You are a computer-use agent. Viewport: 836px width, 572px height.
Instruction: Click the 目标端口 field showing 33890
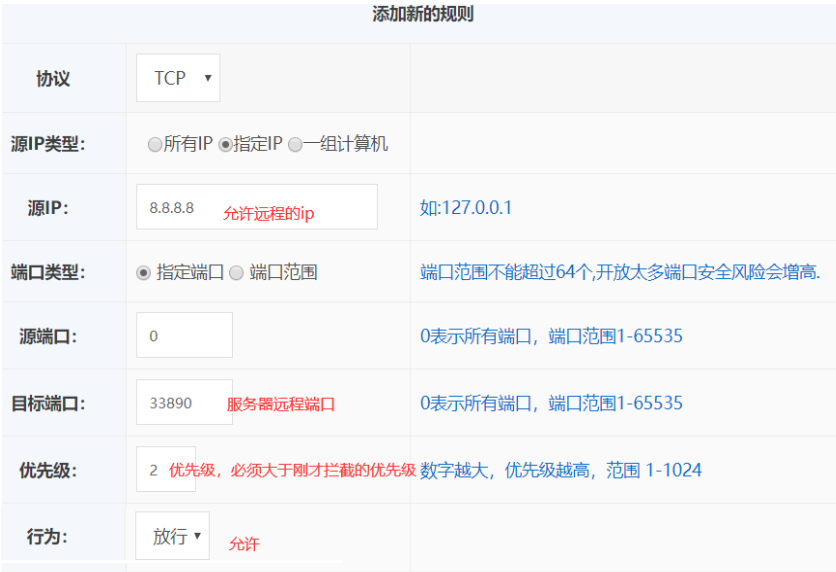coord(184,403)
